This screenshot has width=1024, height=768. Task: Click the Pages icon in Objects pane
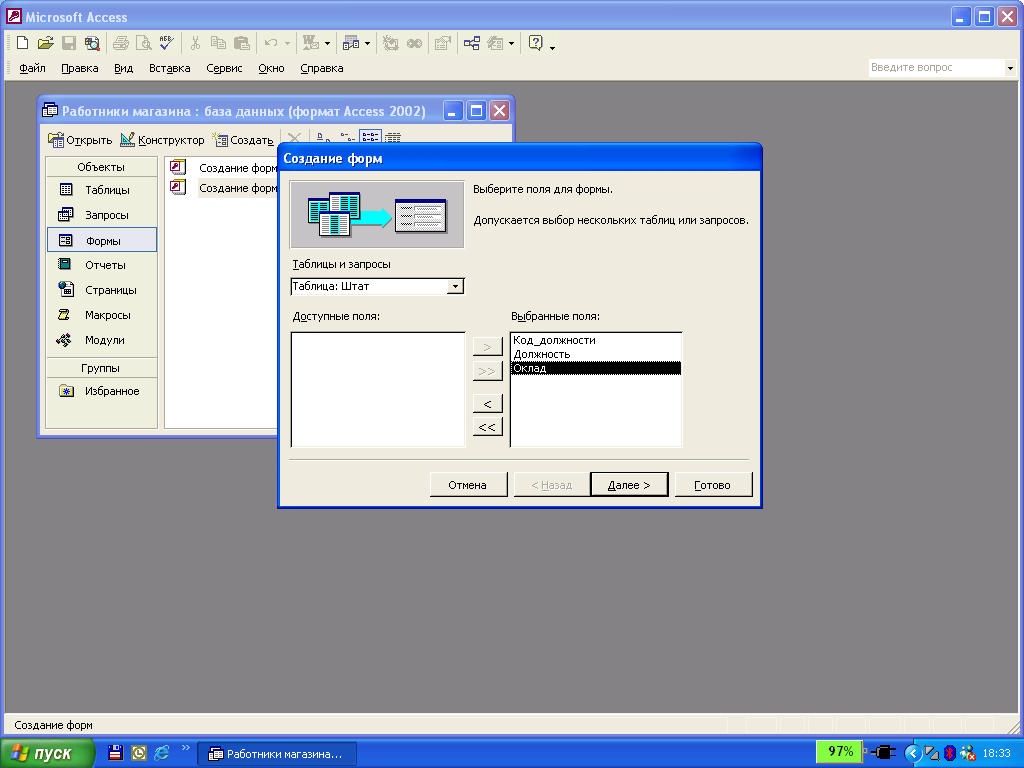pyautogui.click(x=66, y=289)
